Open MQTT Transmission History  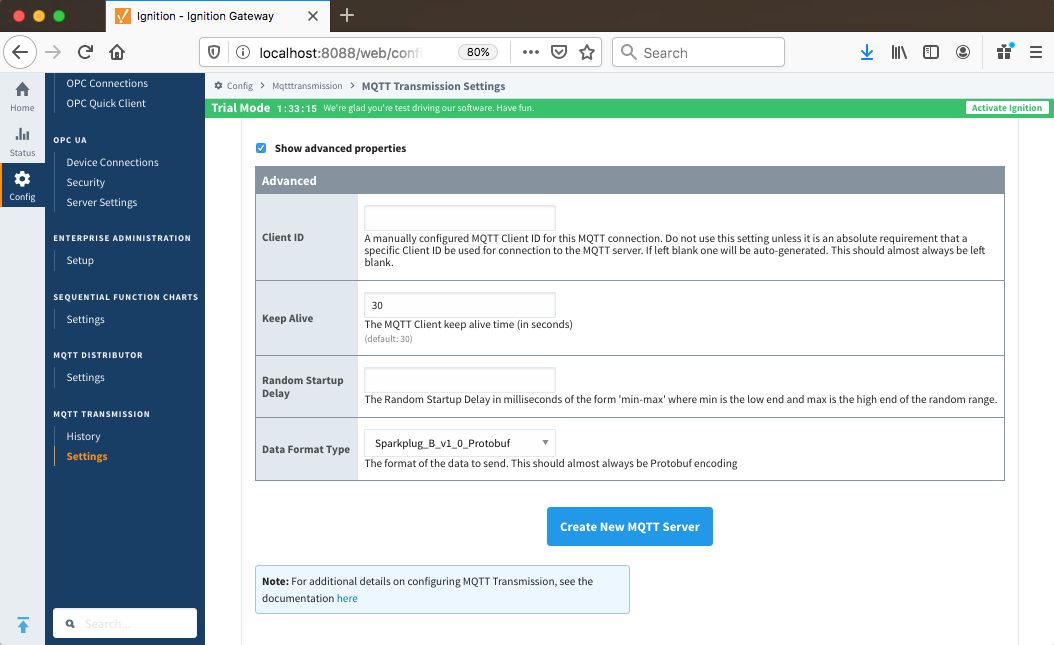click(83, 436)
